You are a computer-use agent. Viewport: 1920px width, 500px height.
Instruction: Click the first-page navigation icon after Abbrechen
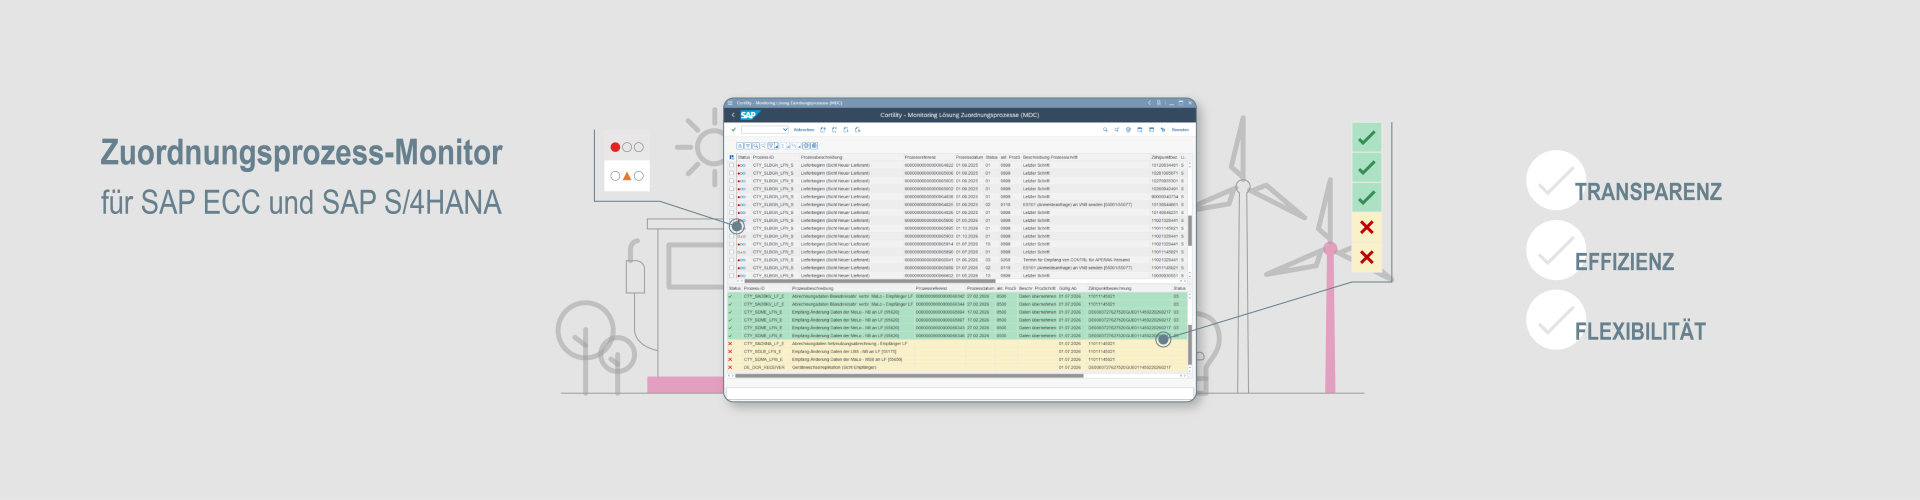coord(823,130)
